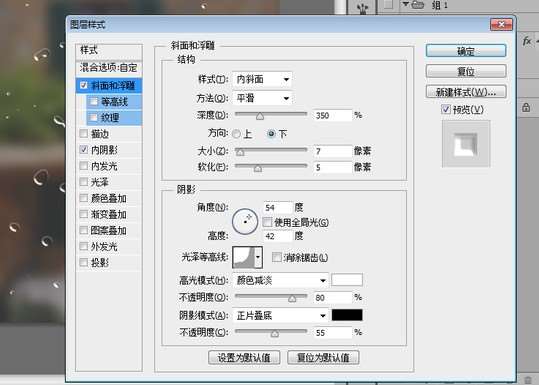Open 高光模式 dropdown showing 颜色减淡
The image size is (539, 385).
280,280
